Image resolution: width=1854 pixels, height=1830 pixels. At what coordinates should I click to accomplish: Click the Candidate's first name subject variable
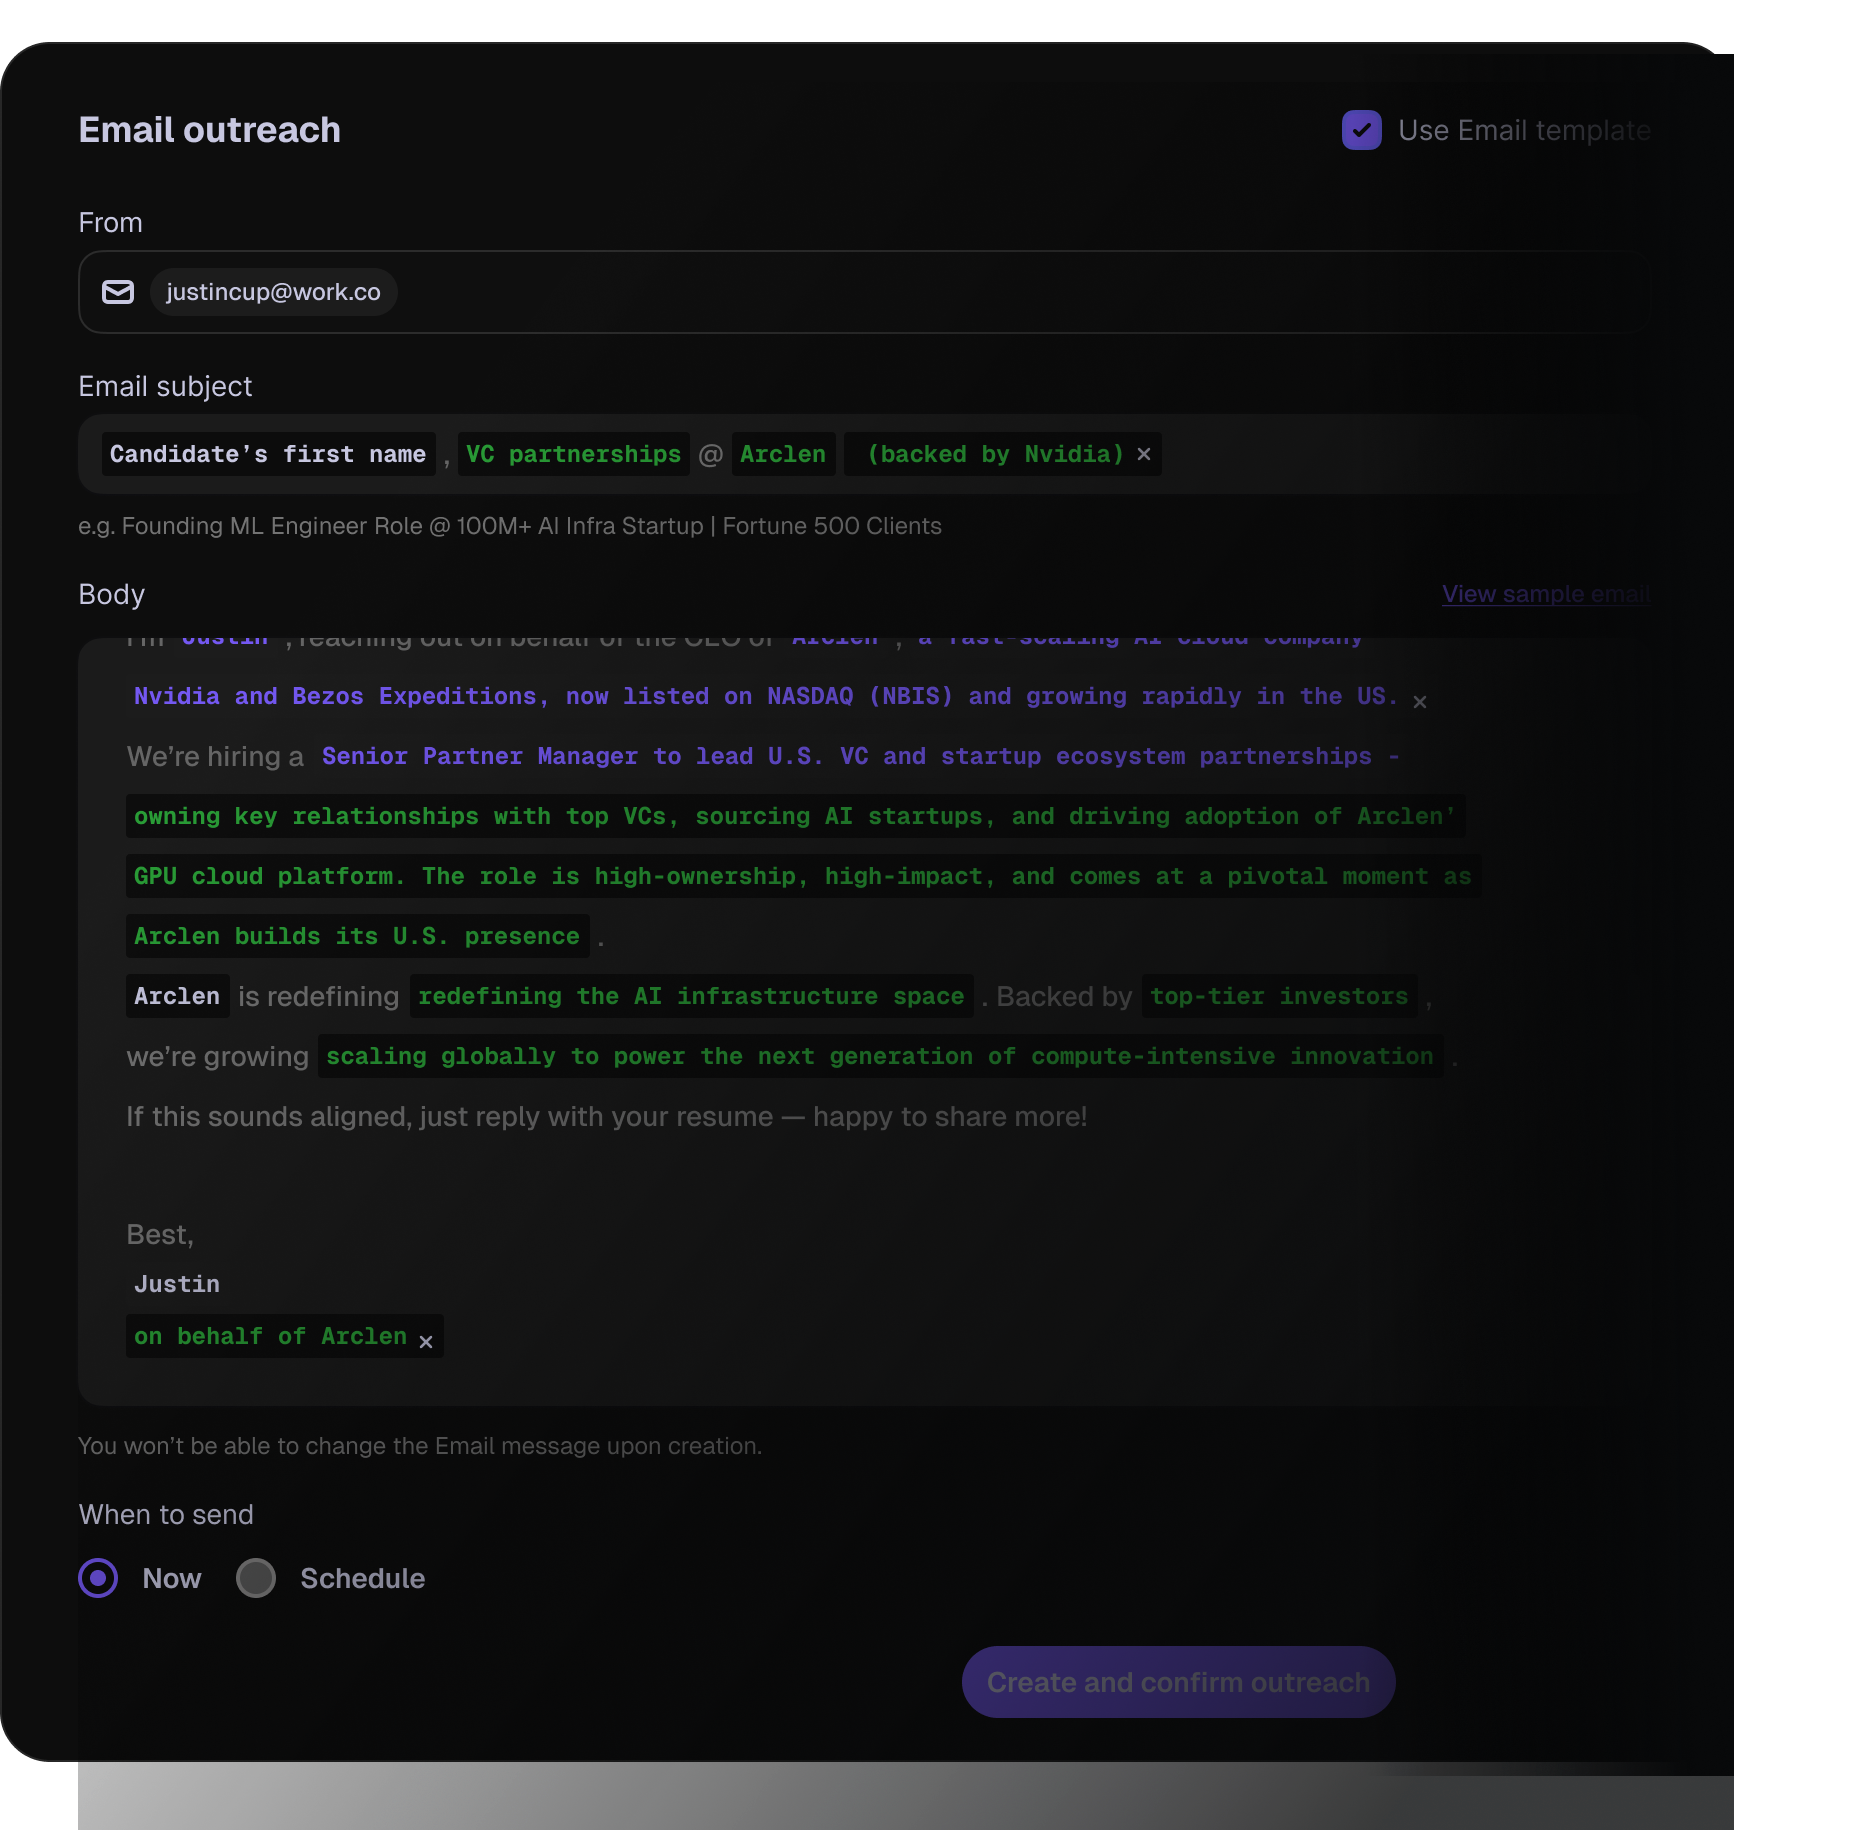[268, 455]
